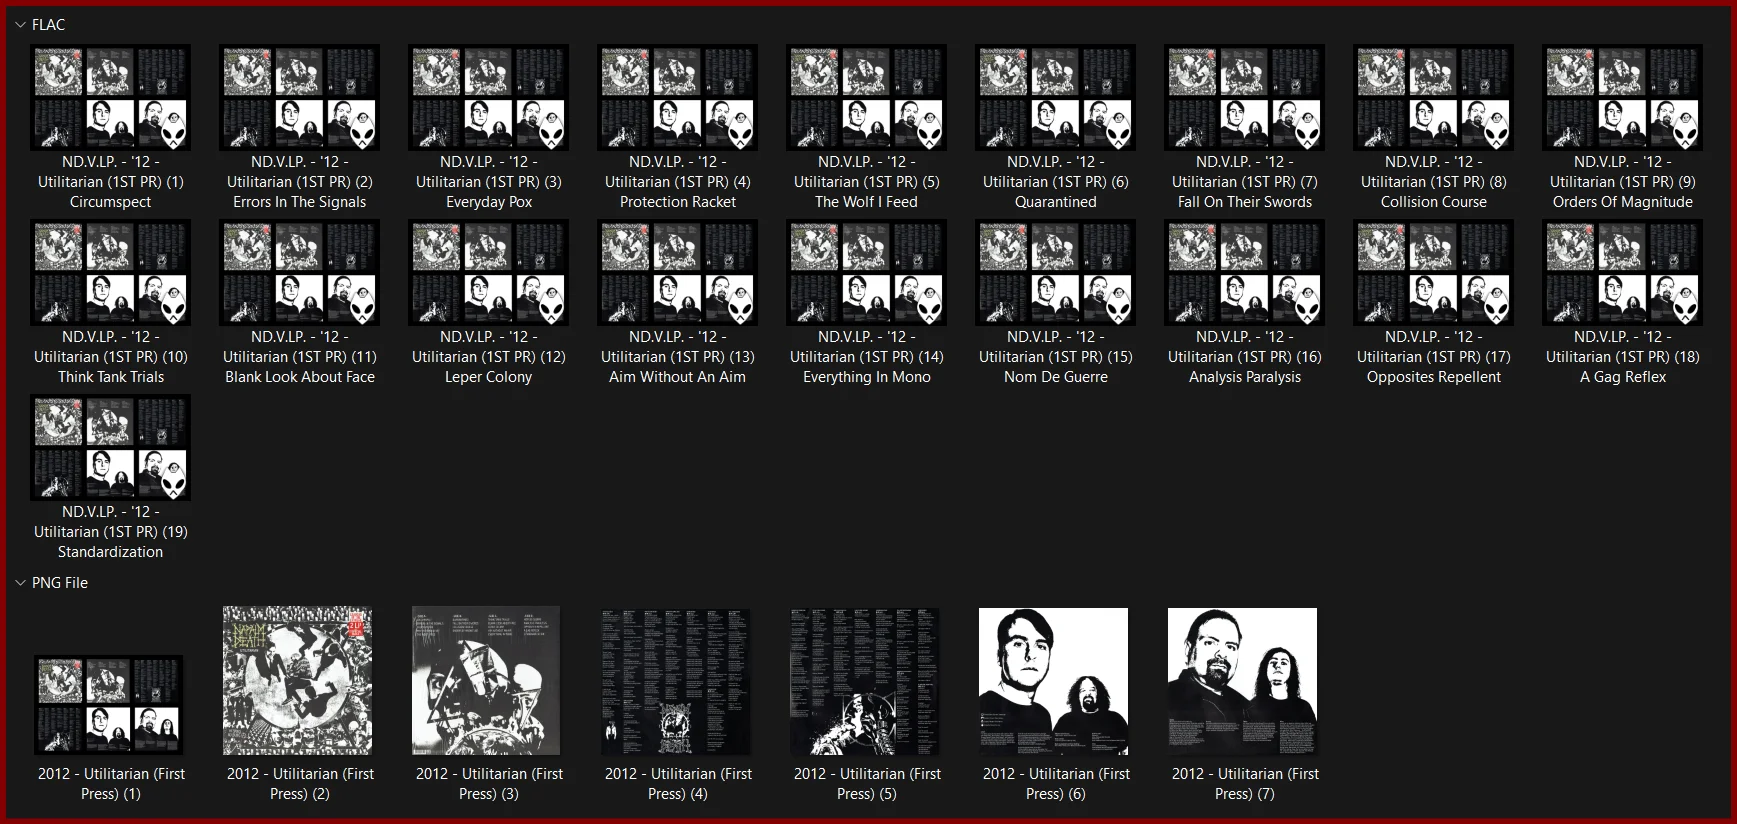Click the Opposites Repellent thumbnail
1737x824 pixels.
1433,272
